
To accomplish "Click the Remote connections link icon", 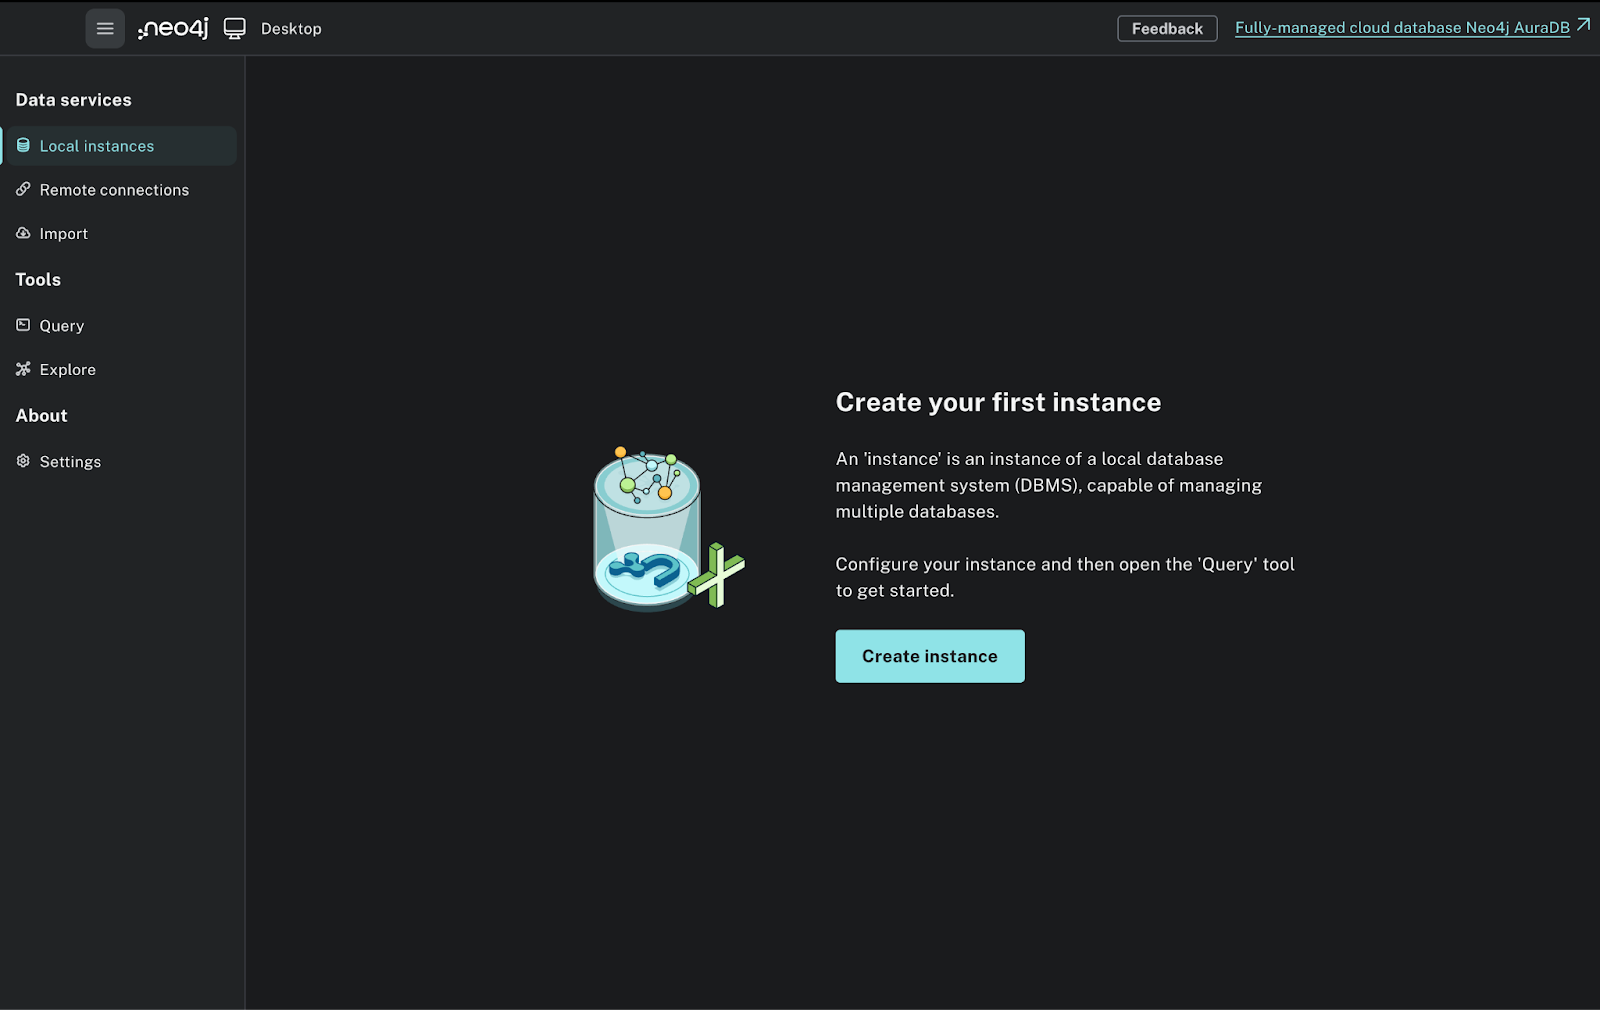I will pyautogui.click(x=23, y=189).
